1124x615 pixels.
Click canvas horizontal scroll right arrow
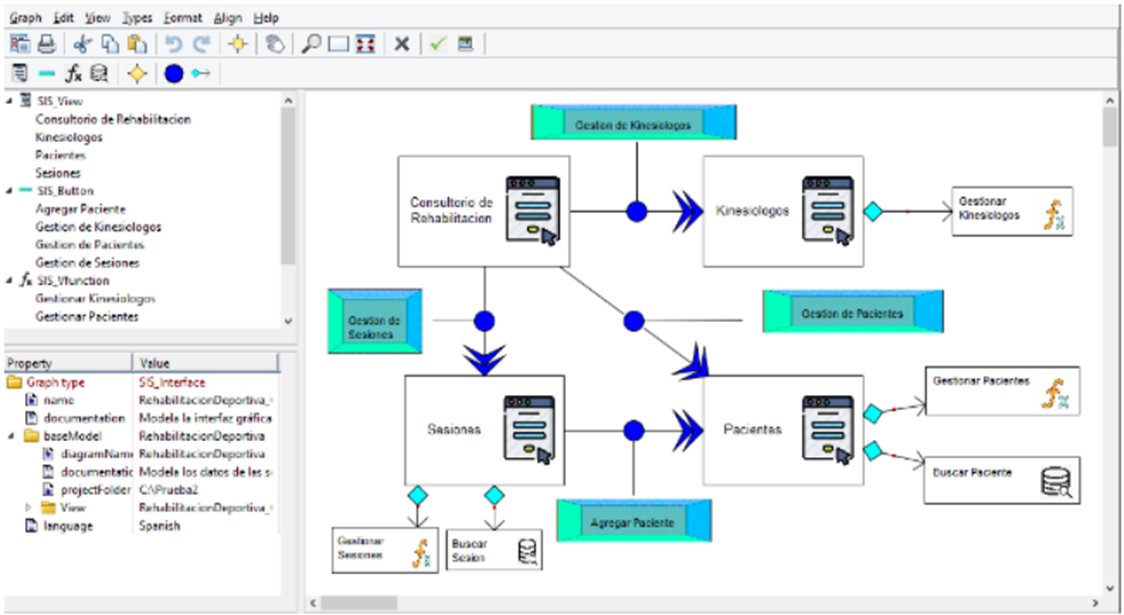point(1095,603)
